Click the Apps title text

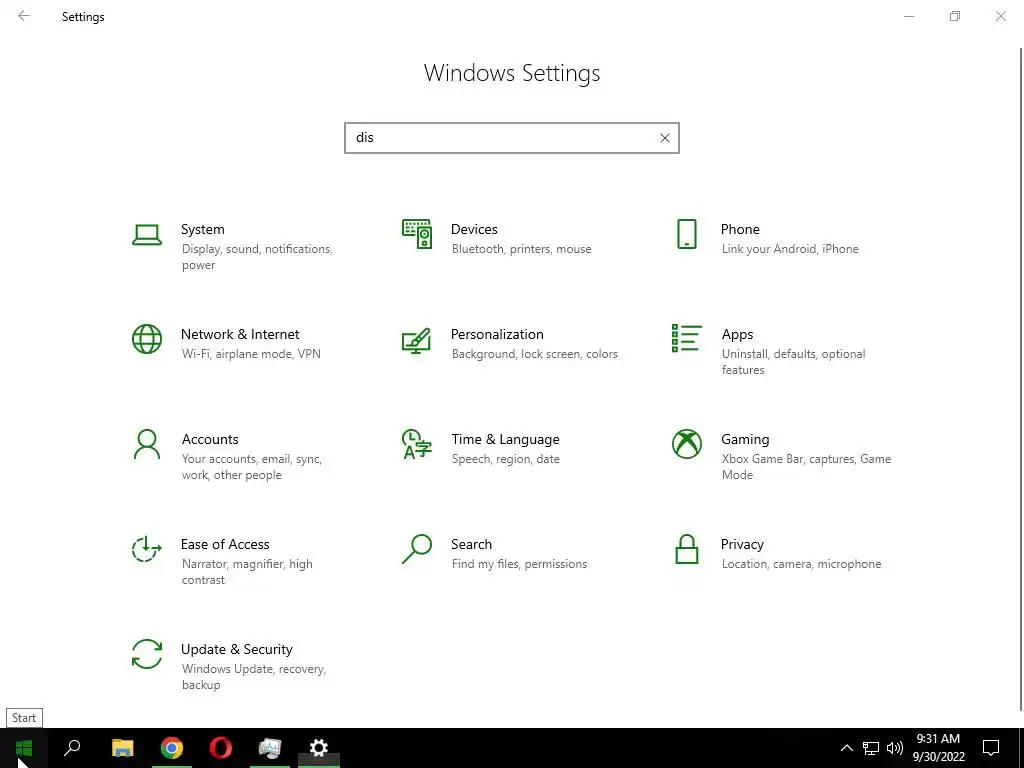pos(737,334)
